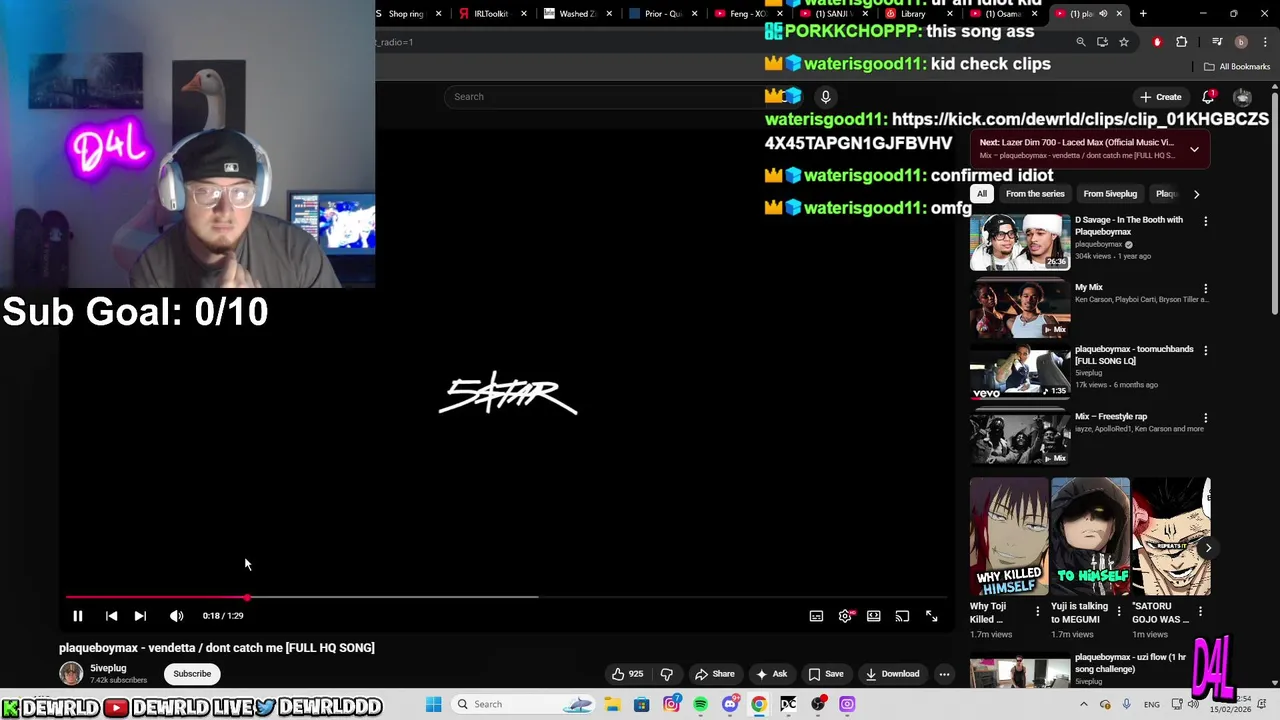Pause the YouTube video

pos(77,616)
